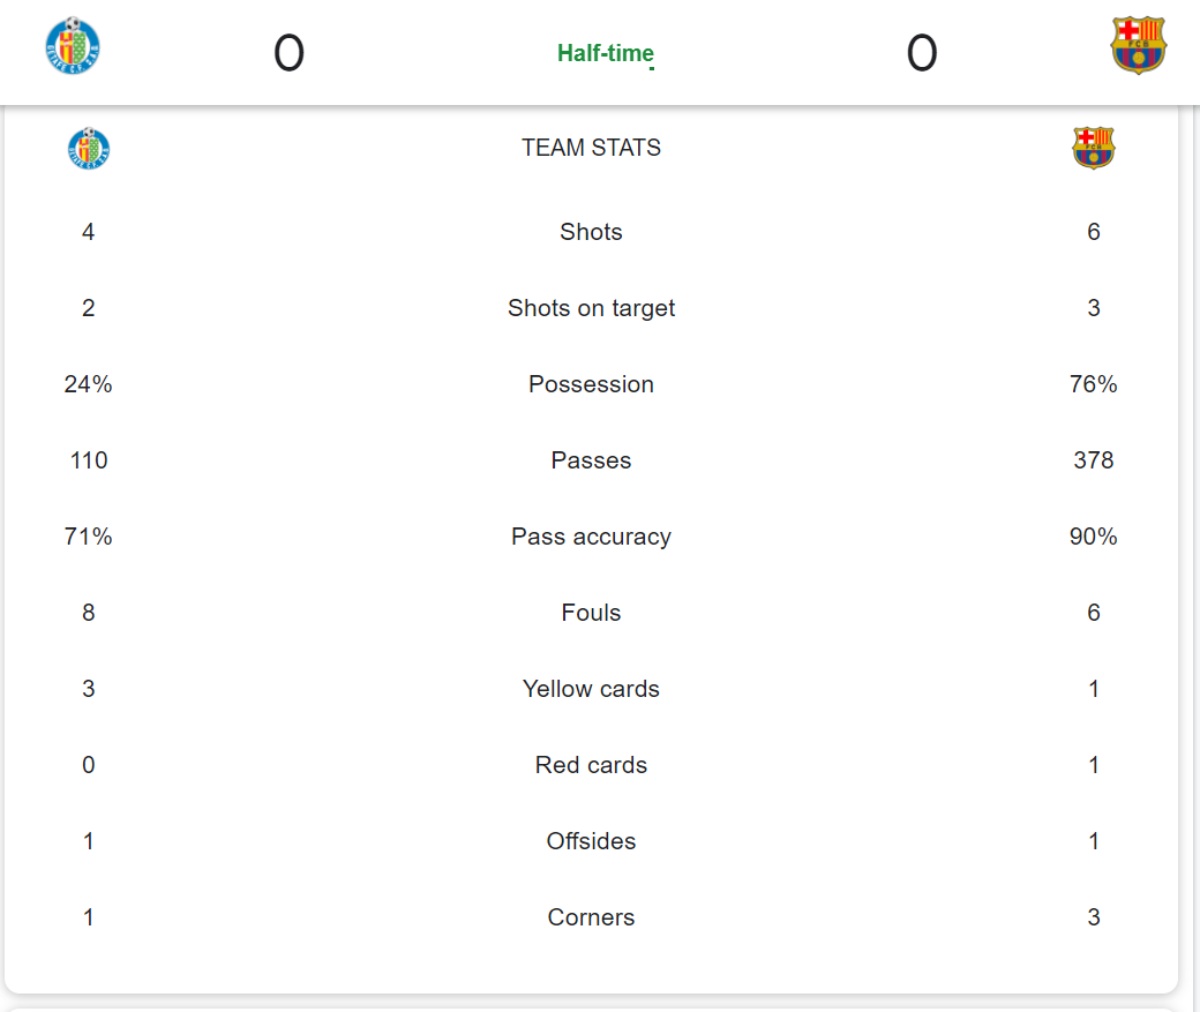Select the Pass accuracy label
1200x1012 pixels.
(591, 537)
